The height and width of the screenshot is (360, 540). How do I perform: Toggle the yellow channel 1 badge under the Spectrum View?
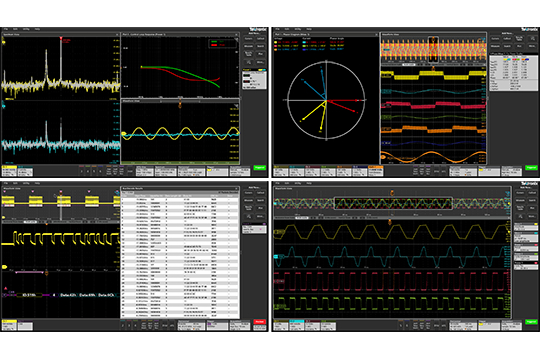[9, 171]
